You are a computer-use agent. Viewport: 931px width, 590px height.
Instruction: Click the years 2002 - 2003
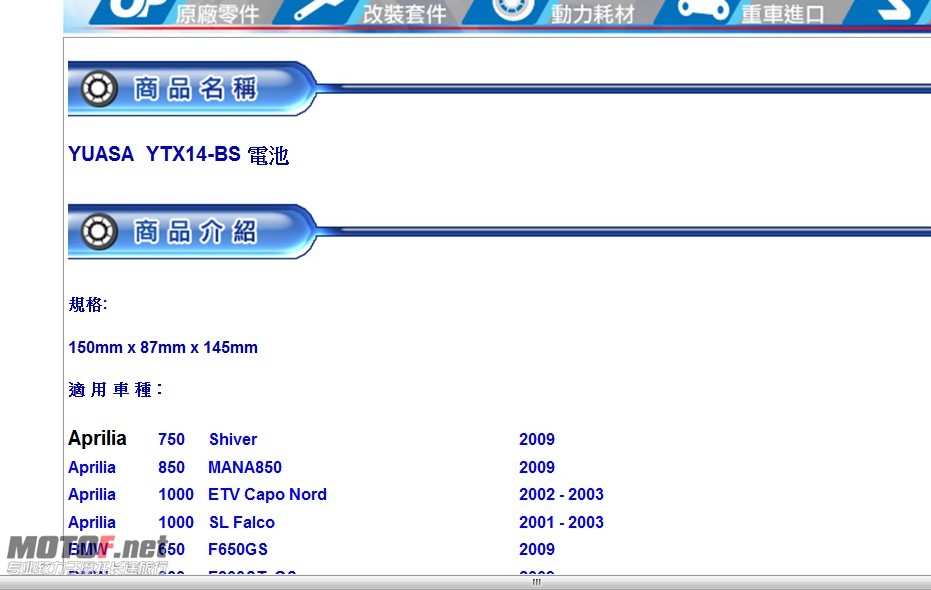[561, 494]
